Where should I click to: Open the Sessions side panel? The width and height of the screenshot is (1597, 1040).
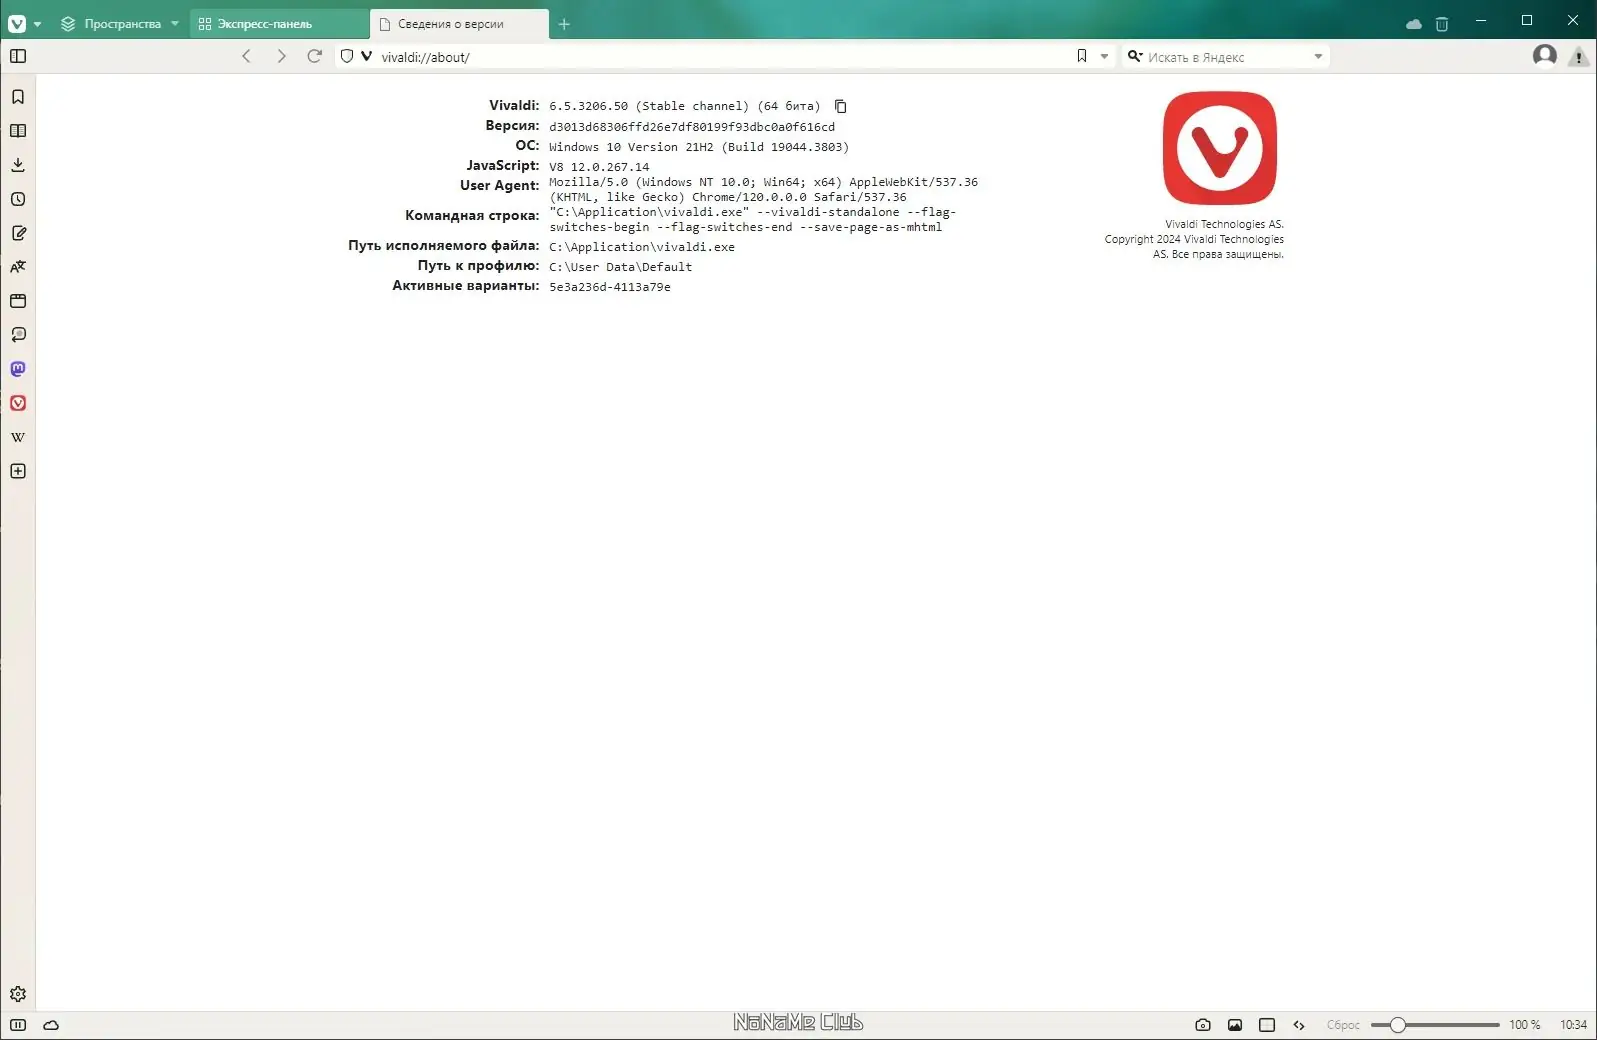click(x=18, y=335)
